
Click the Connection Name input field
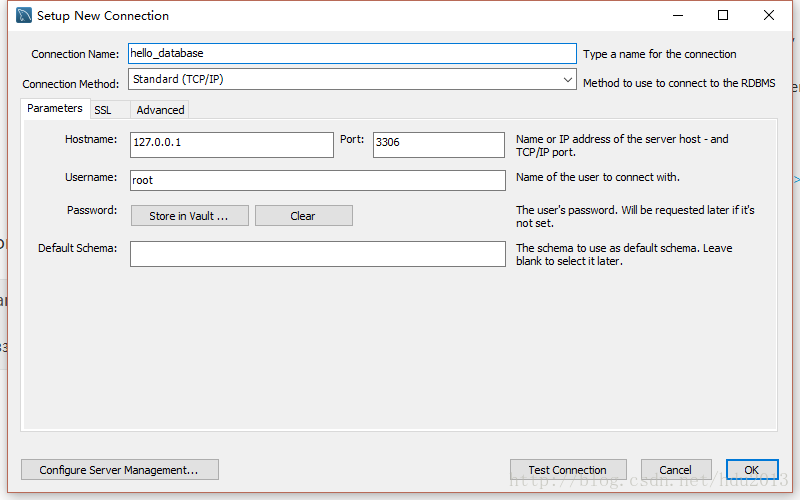tap(352, 54)
